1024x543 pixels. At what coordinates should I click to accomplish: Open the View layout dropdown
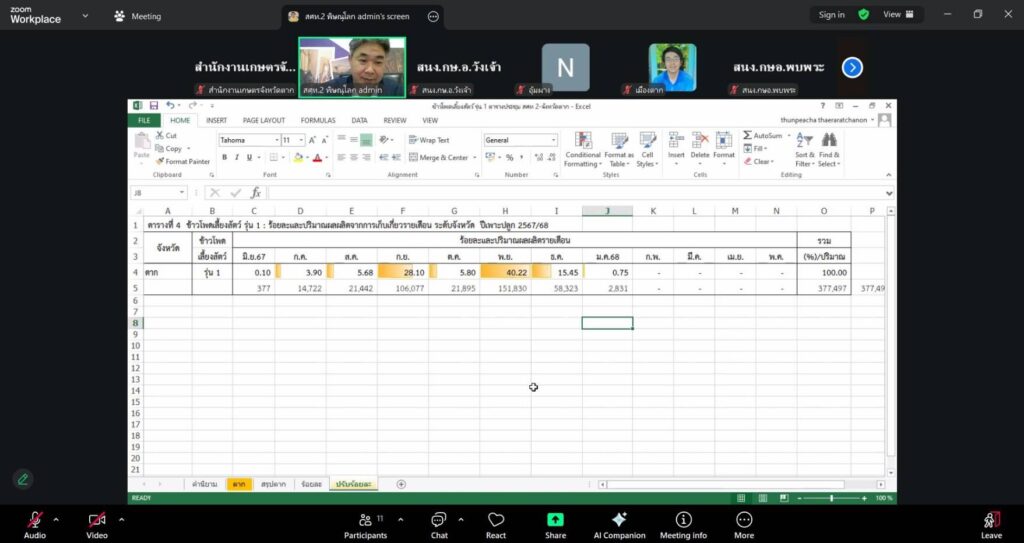tap(898, 15)
